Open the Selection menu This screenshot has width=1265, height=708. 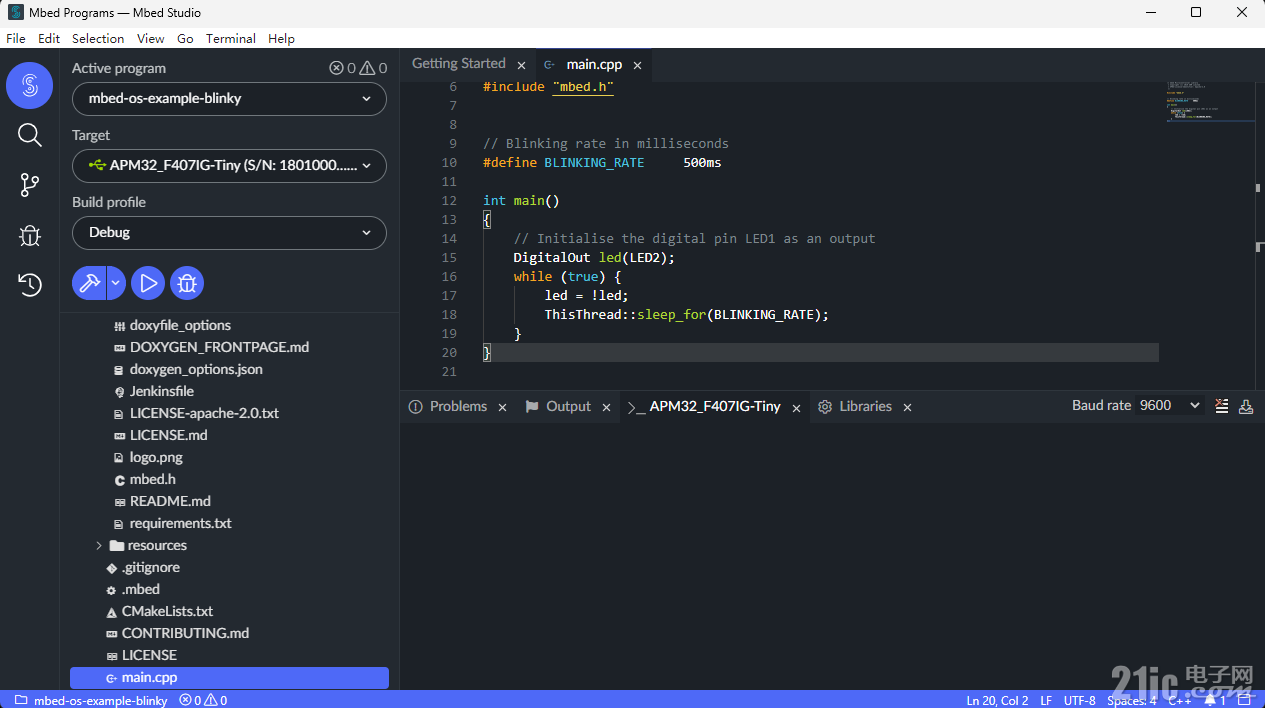point(98,38)
